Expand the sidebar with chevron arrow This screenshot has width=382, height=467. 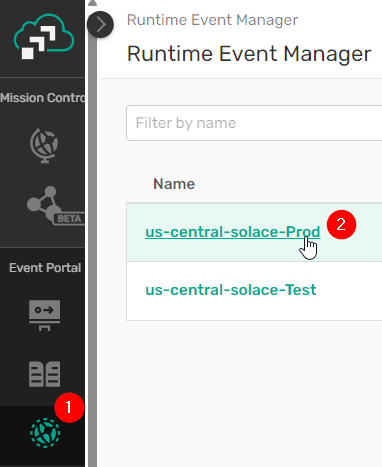[100, 24]
